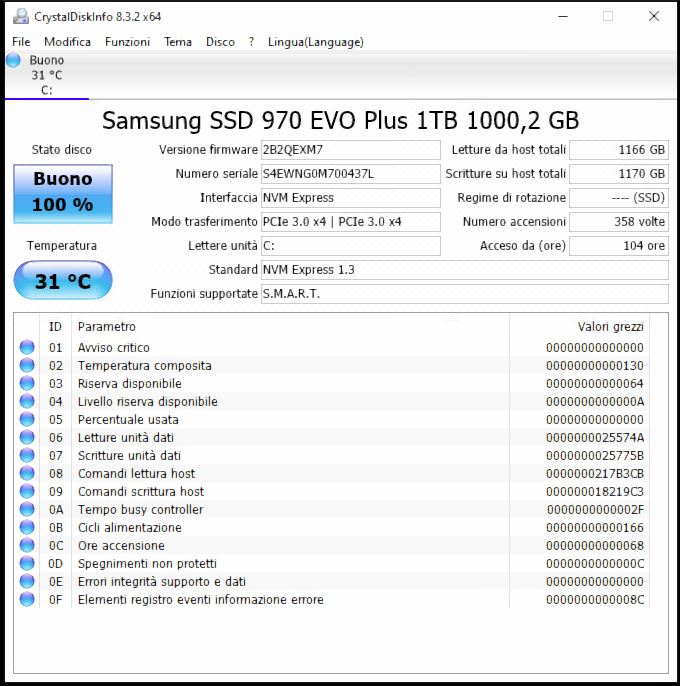Click the Letture da host totali 1166 GB value

(x=619, y=150)
